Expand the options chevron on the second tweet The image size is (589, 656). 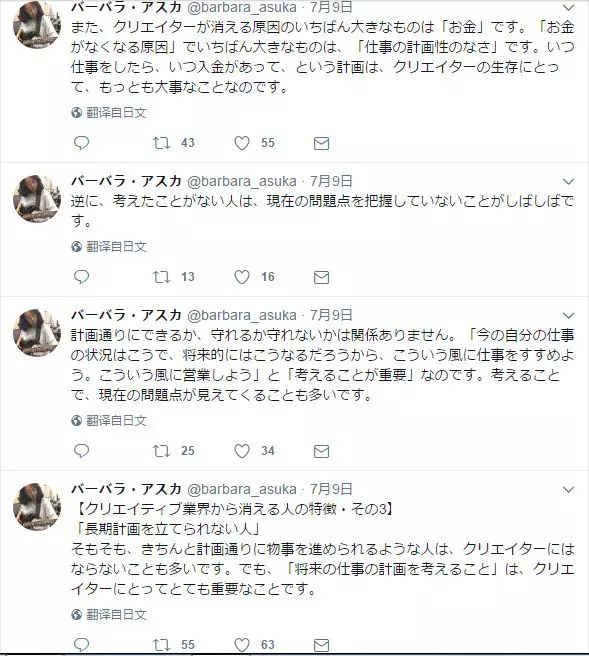point(568,182)
